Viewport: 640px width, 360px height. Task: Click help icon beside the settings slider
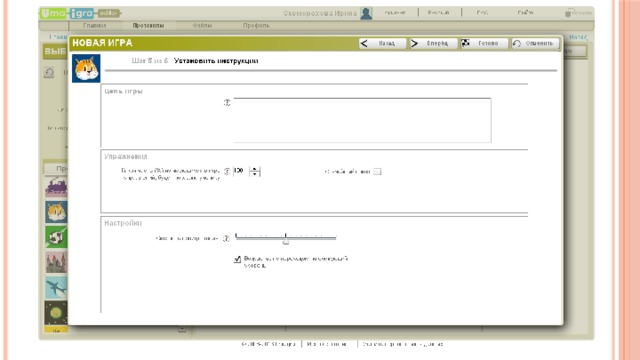pyautogui.click(x=227, y=238)
